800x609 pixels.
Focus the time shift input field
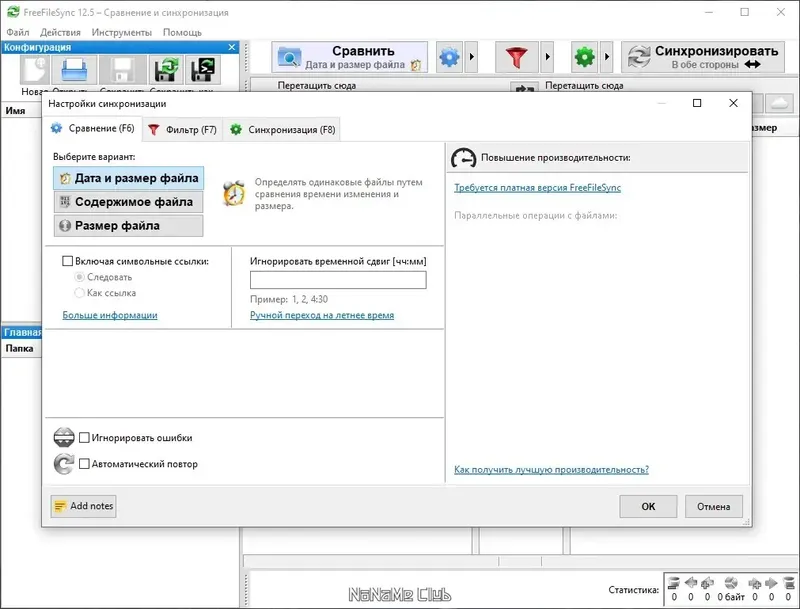tap(338, 280)
